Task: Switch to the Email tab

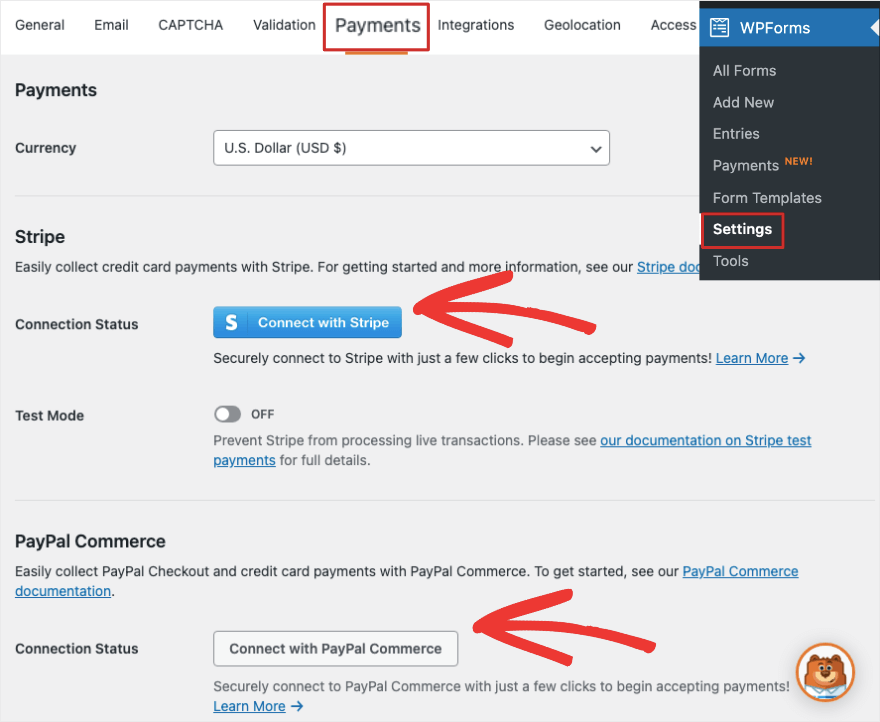Action: 111,25
